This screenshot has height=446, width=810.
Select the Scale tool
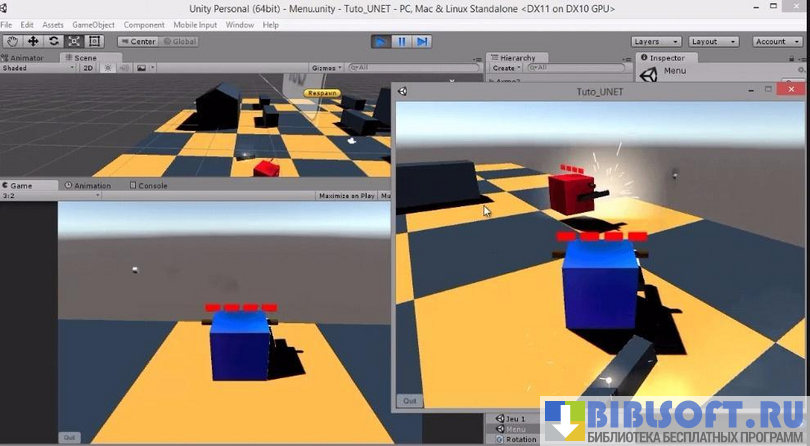pyautogui.click(x=74, y=41)
